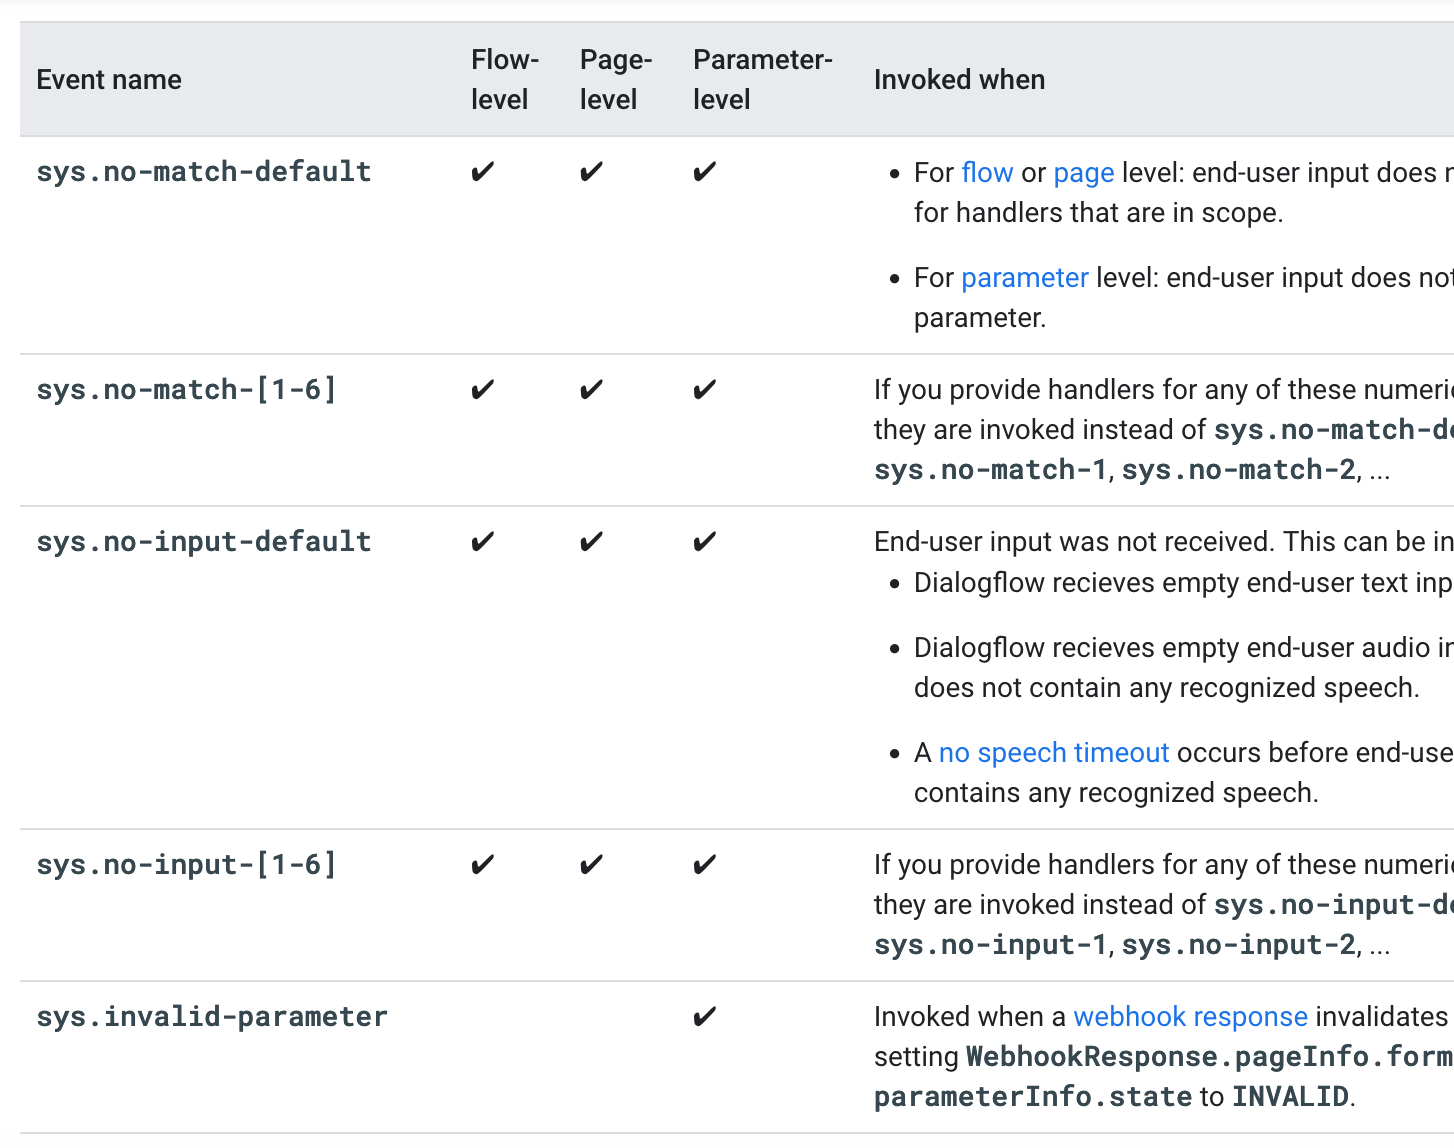Click the Page-level checkmark for sys.no-input-default
The width and height of the screenshot is (1454, 1148).
[x=591, y=542]
